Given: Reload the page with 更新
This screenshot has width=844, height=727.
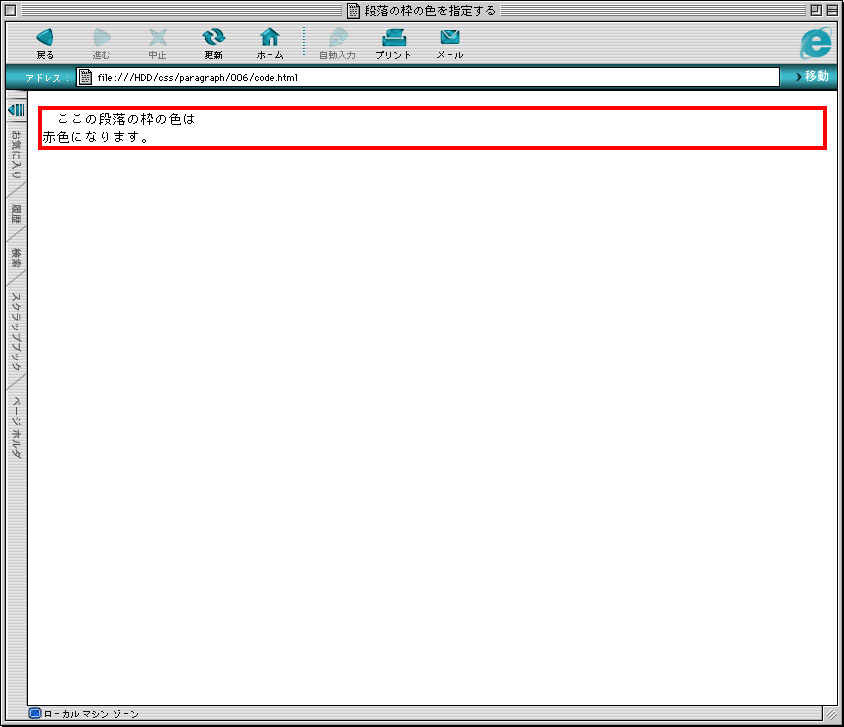Looking at the screenshot, I should pyautogui.click(x=213, y=43).
